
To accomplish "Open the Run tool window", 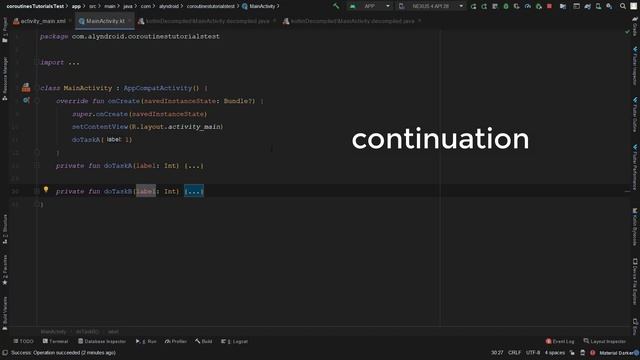I will point(146,341).
